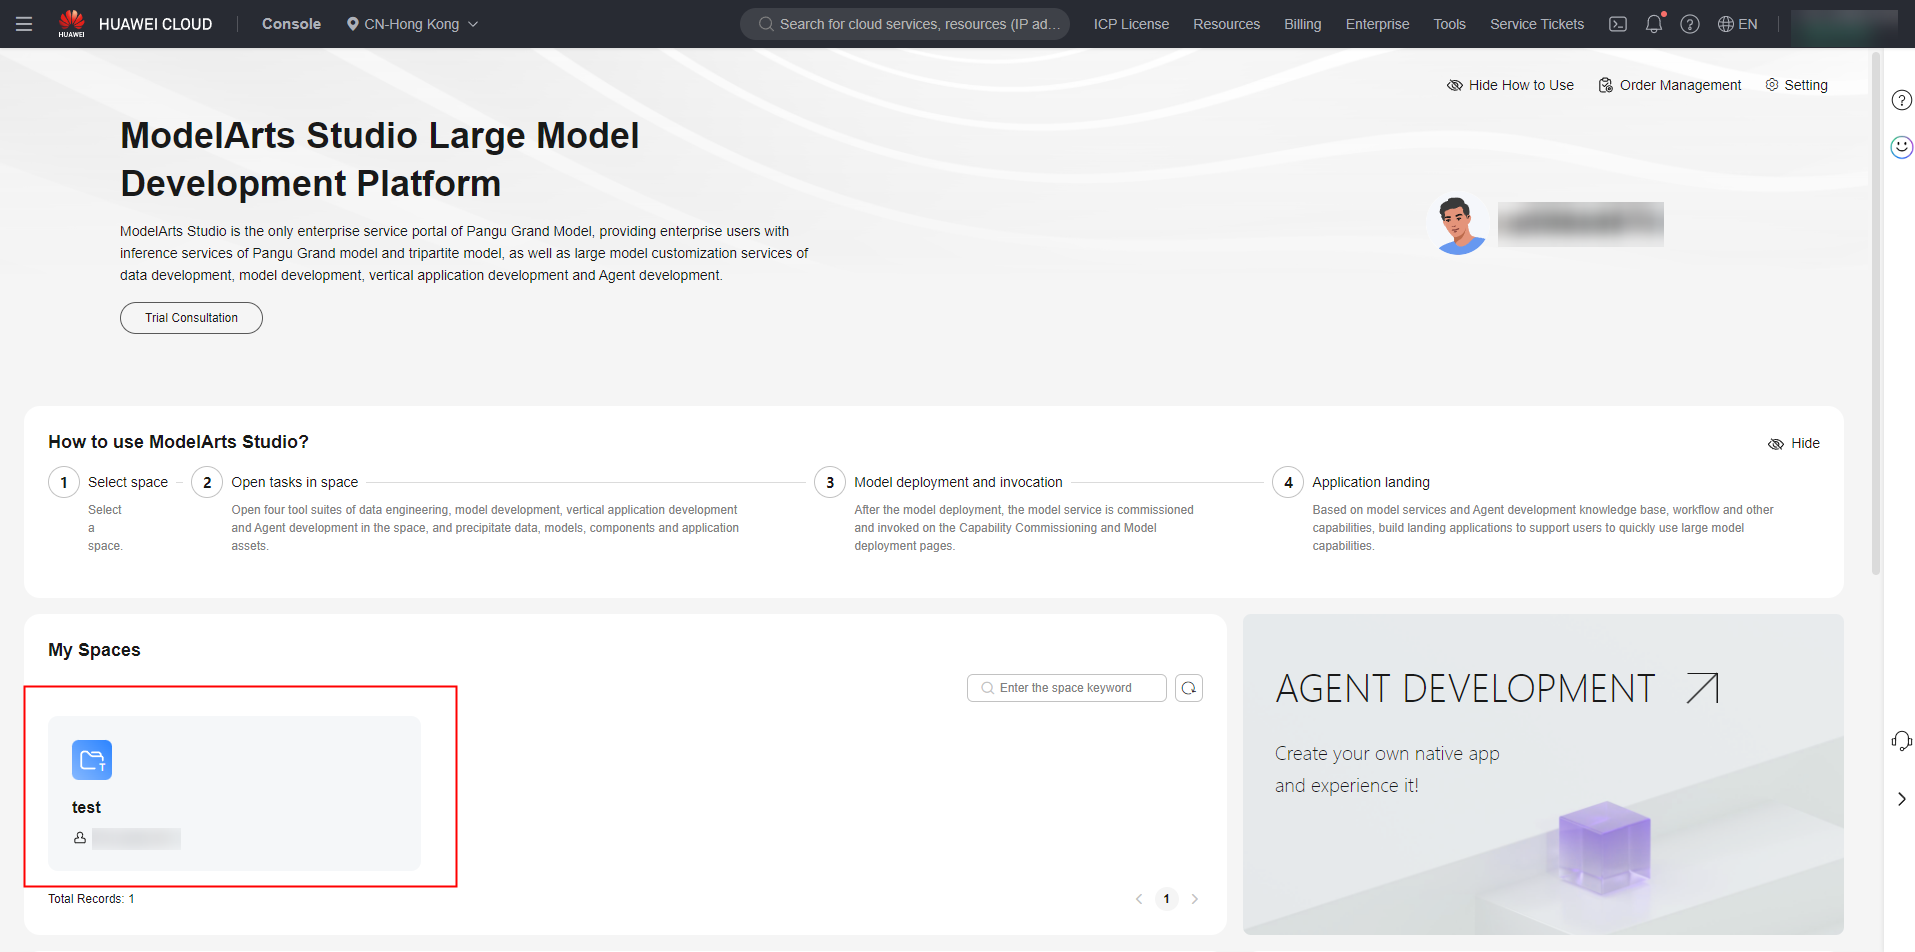This screenshot has height=952, width=1915.
Task: Select step 2 Open tasks in space
Action: 275,482
